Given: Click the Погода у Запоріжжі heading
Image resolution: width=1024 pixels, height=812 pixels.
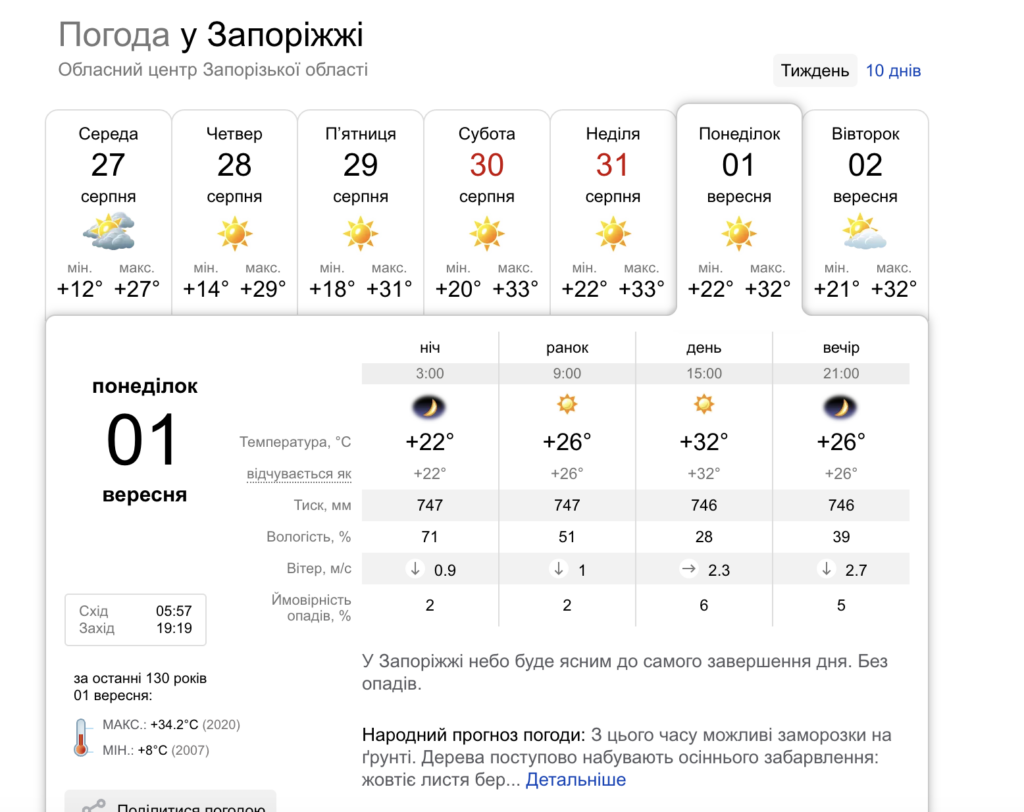Looking at the screenshot, I should 211,36.
